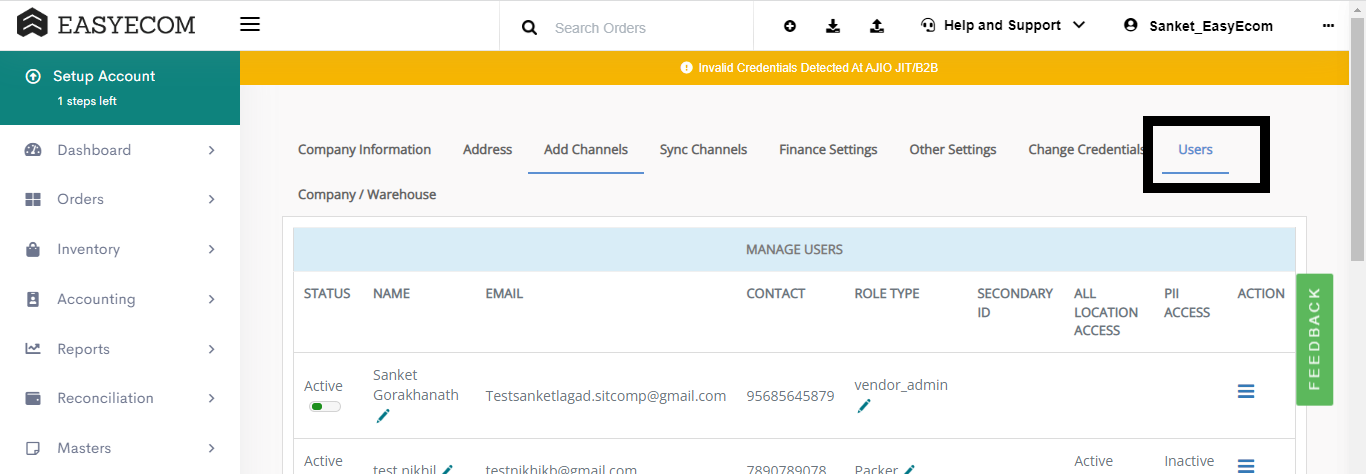1366x474 pixels.
Task: Click email Testsanketlagad.sitcomp@gmail.com
Action: pos(606,396)
